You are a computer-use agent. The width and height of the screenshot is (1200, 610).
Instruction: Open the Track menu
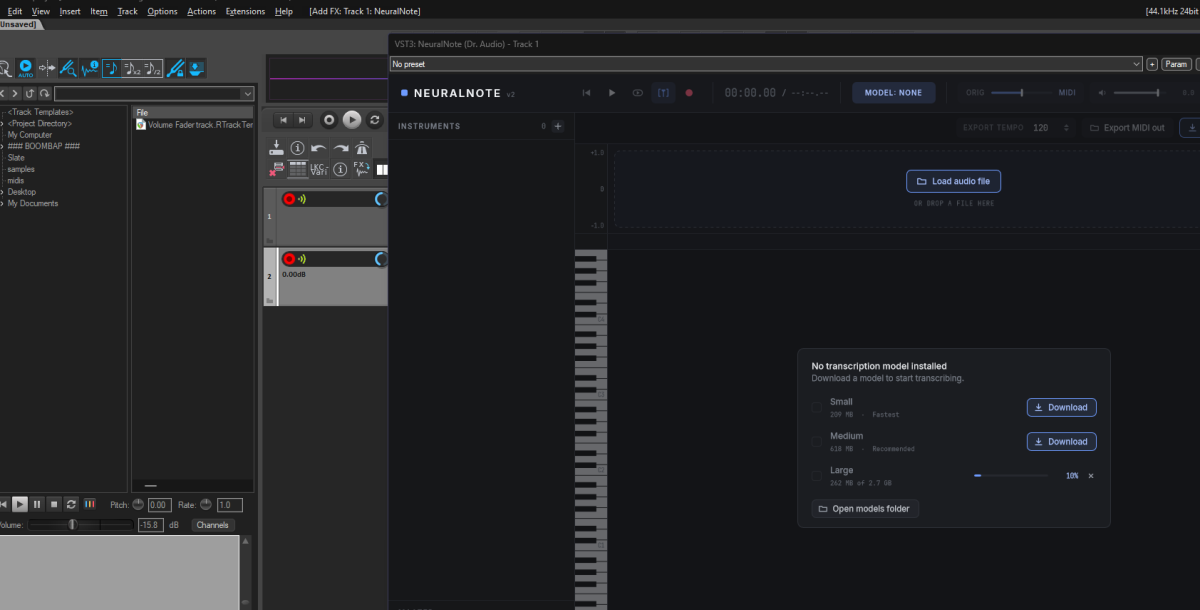[127, 11]
